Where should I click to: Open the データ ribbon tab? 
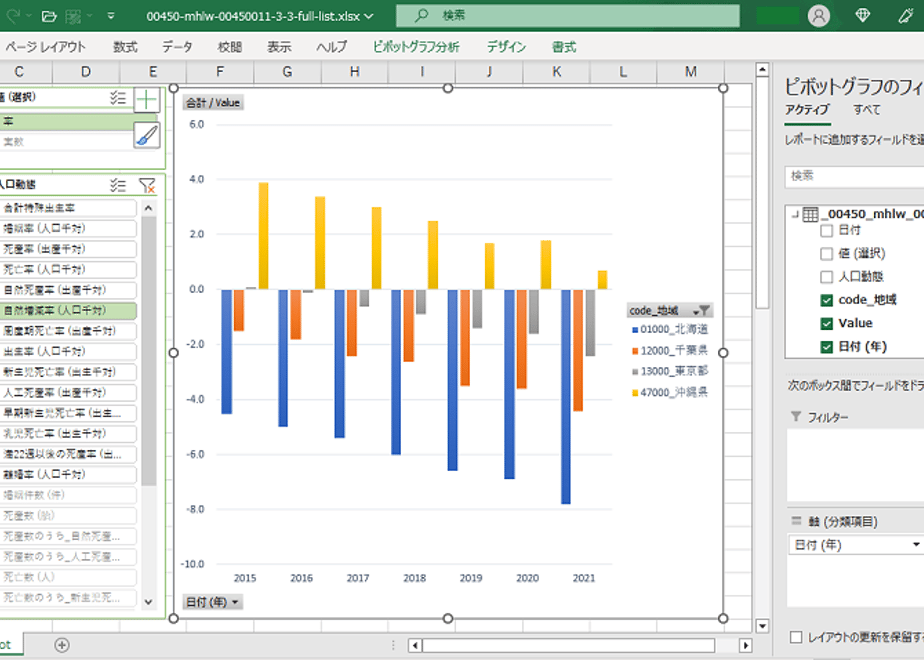pyautogui.click(x=177, y=47)
